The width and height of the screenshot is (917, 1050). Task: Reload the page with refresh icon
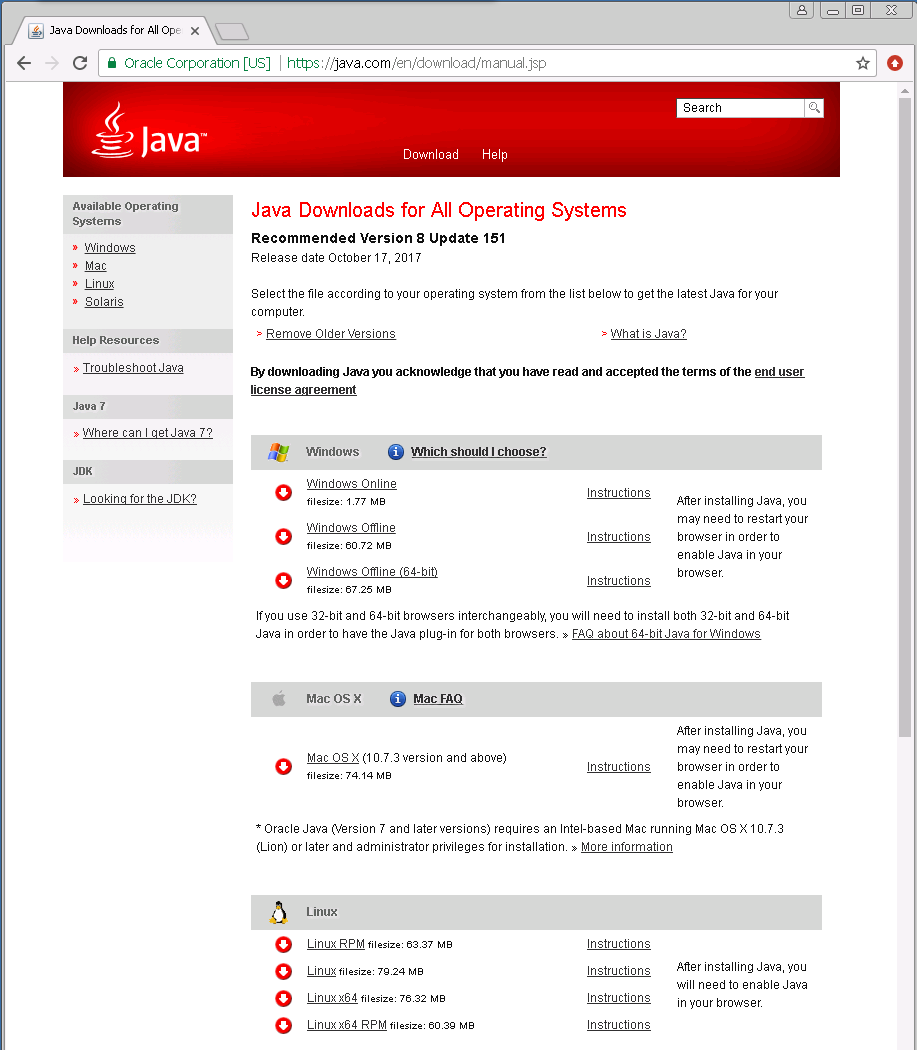click(80, 63)
